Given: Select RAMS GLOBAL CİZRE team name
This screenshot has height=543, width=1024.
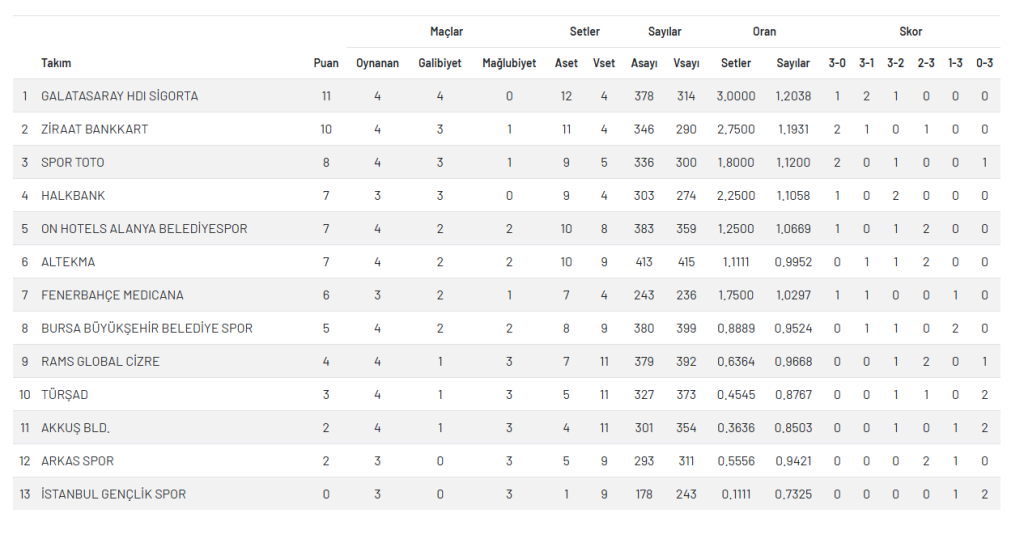Looking at the screenshot, I should pyautogui.click(x=100, y=361).
